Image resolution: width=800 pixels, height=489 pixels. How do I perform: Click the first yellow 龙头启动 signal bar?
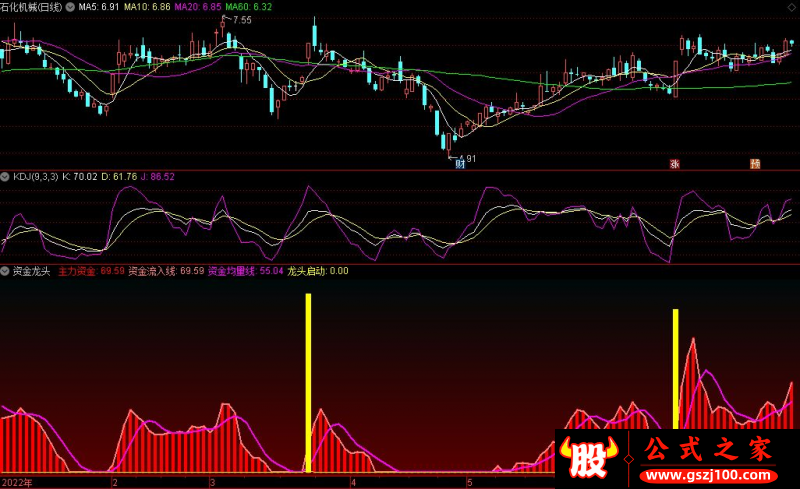tap(308, 383)
